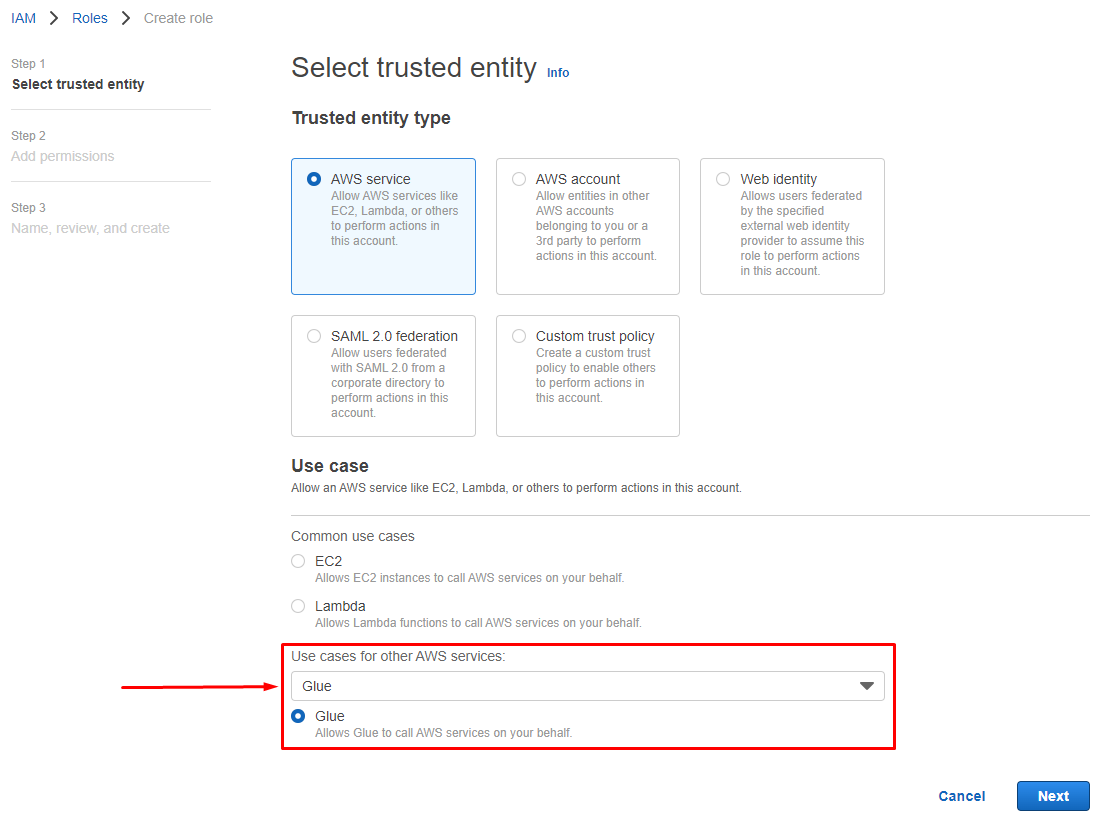Select the Glue use case radio button
1103x815 pixels.
[x=298, y=715]
